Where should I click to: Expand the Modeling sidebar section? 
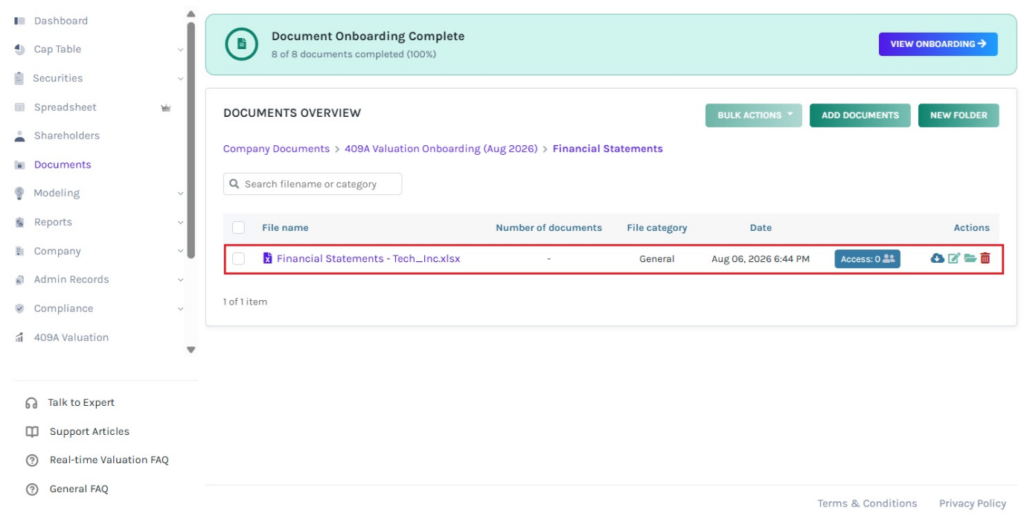coord(180,193)
